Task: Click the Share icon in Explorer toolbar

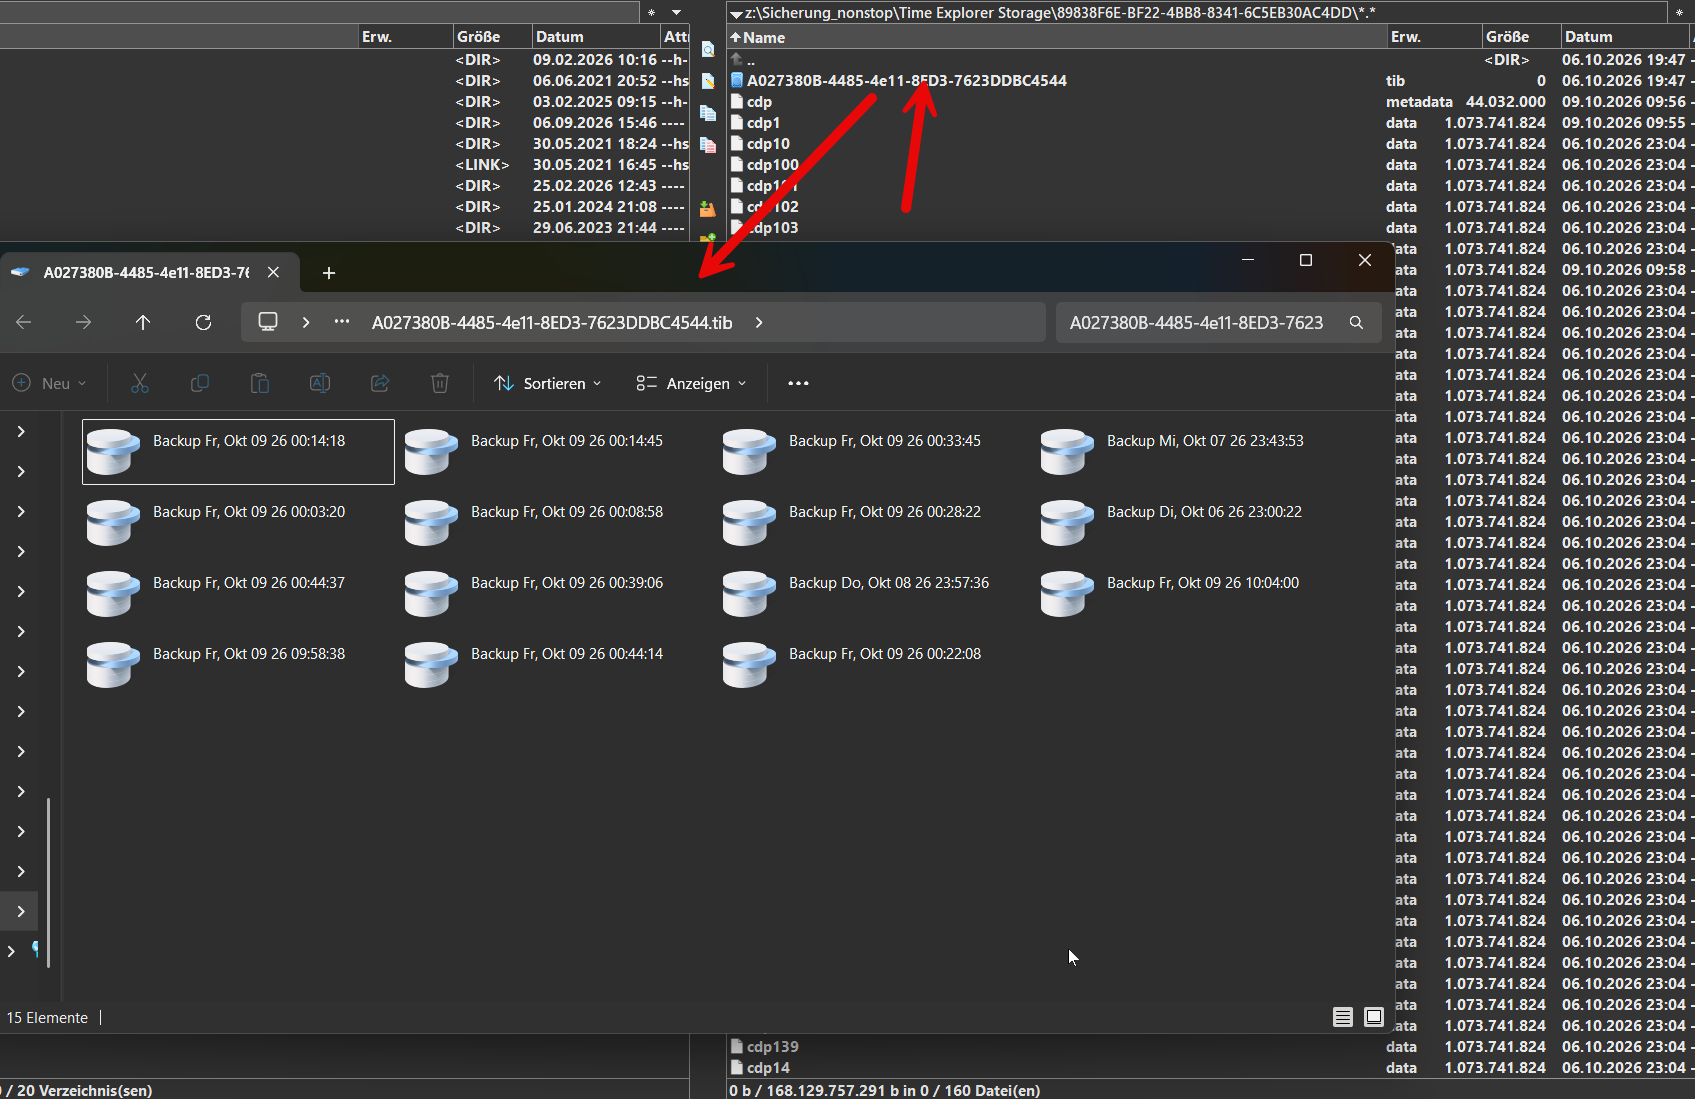Action: (380, 383)
